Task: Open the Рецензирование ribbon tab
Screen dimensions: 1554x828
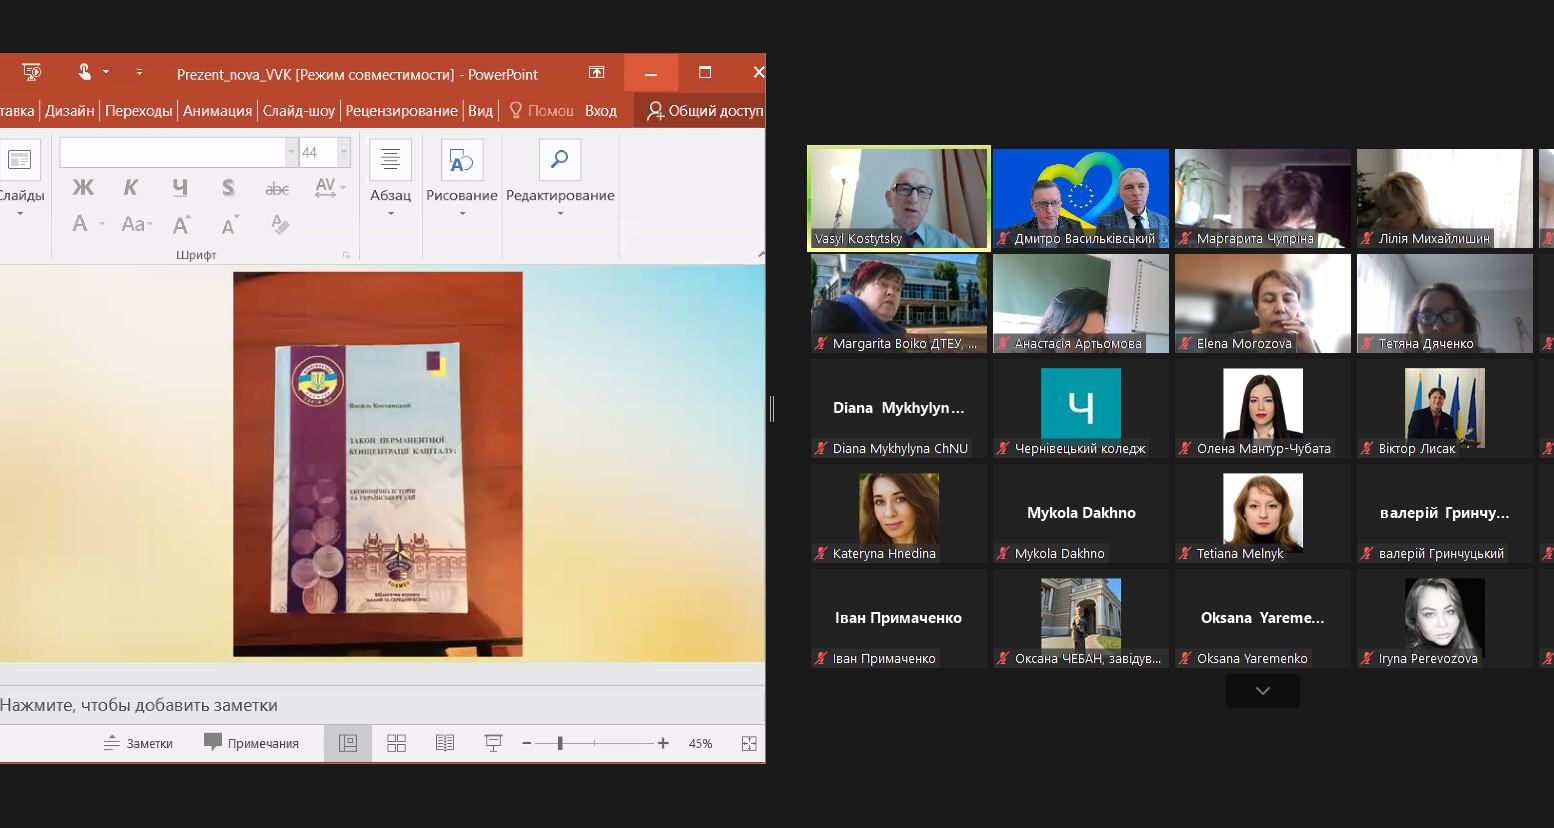Action: [x=401, y=111]
